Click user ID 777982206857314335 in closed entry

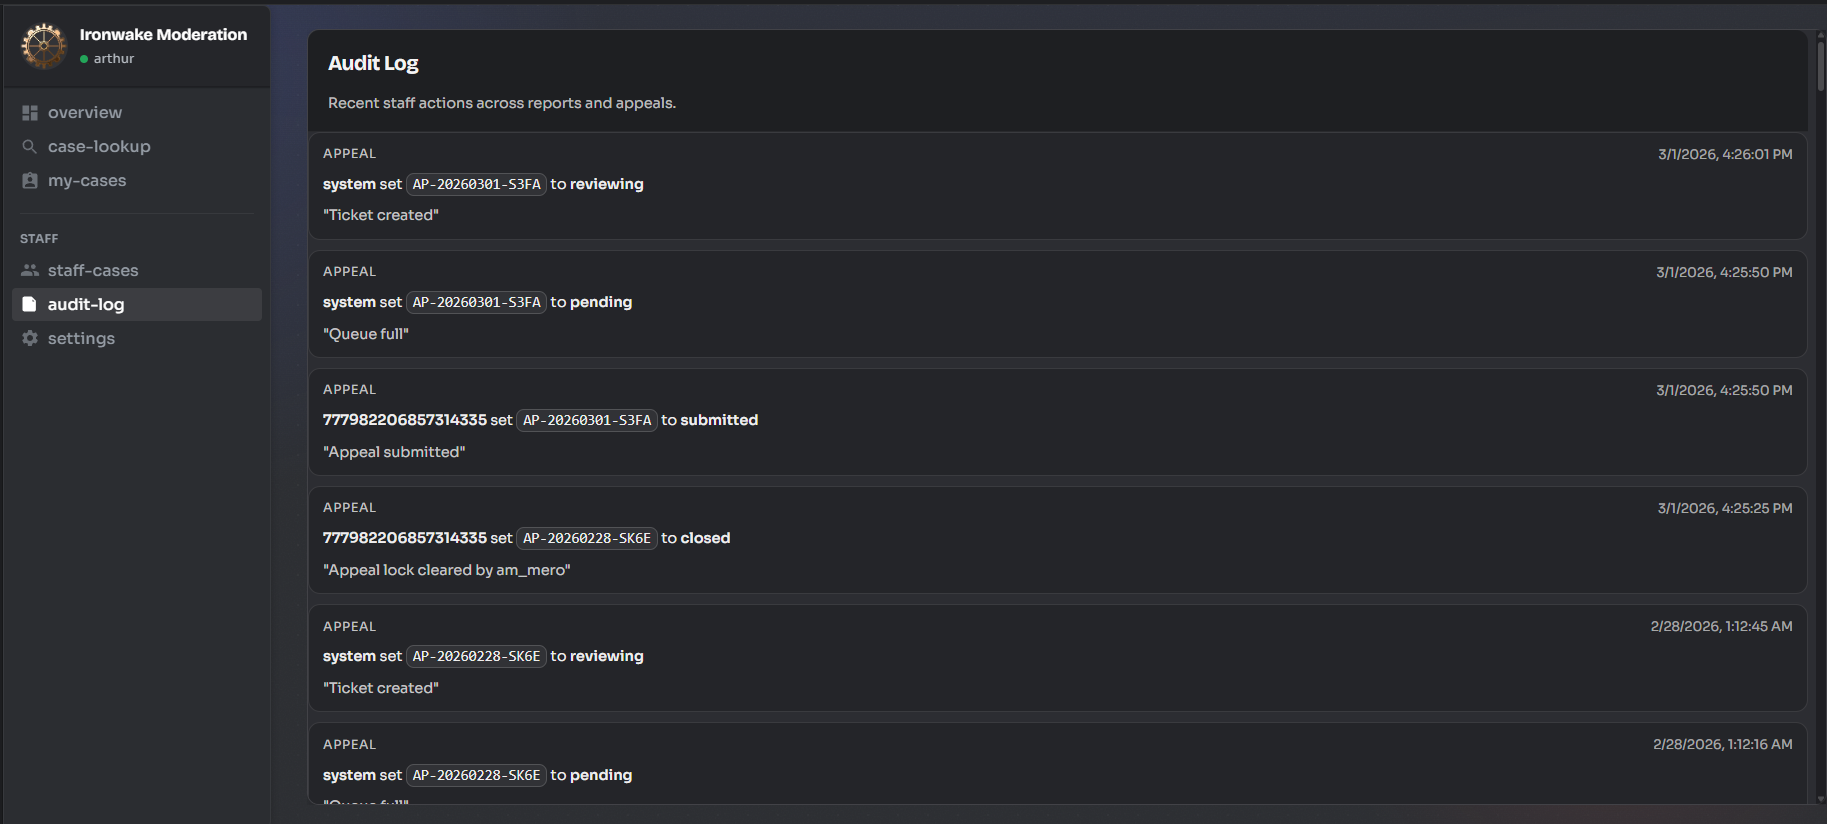pyautogui.click(x=404, y=539)
